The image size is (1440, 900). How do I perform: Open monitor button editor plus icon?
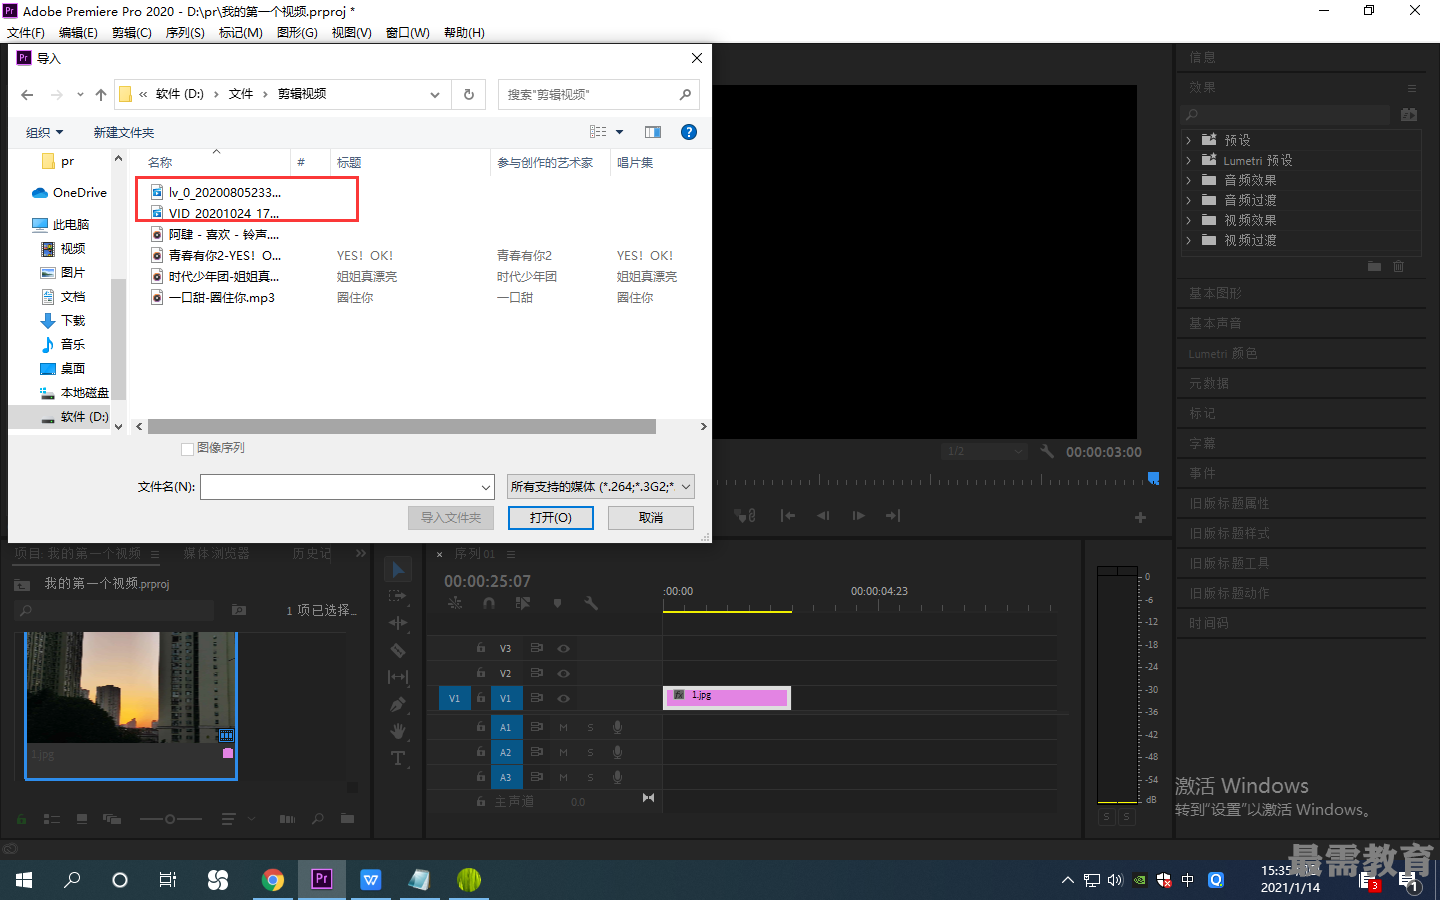coord(1140,517)
